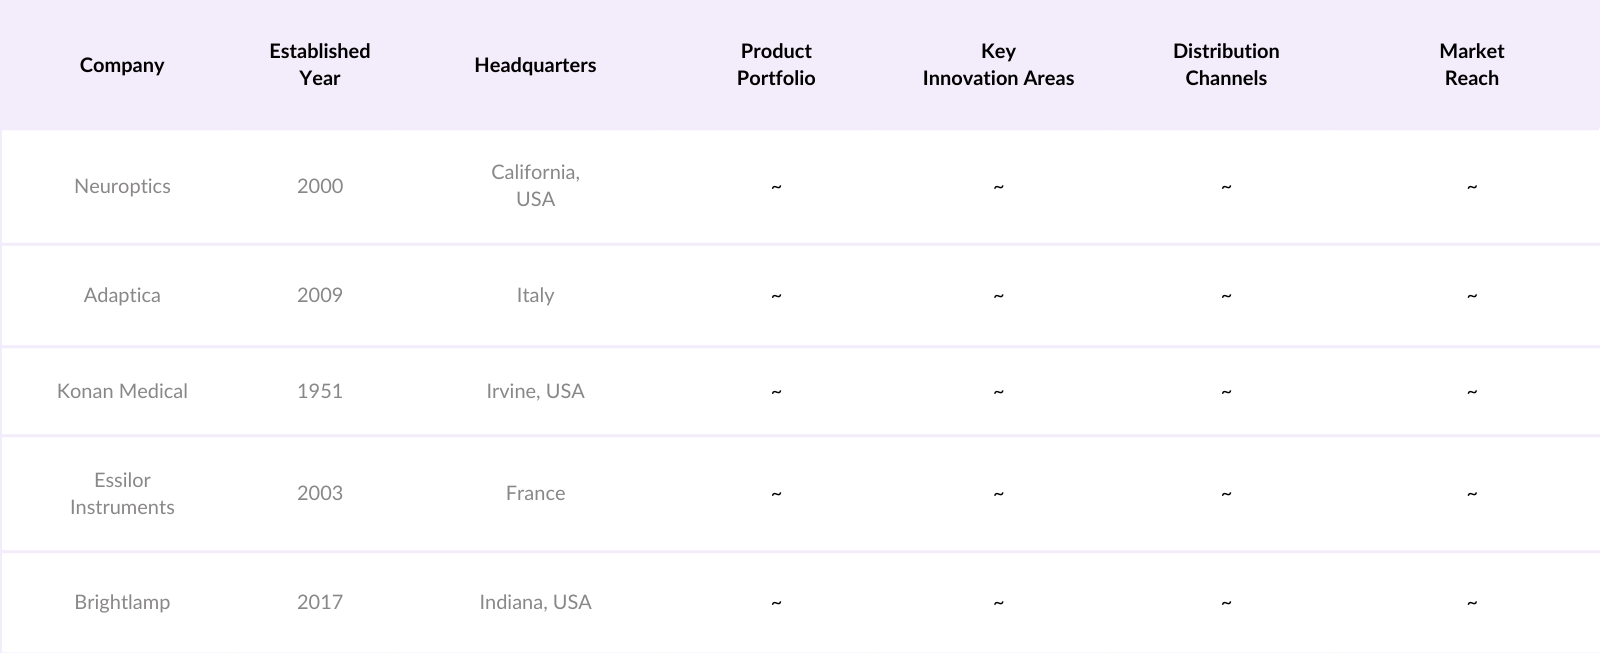
Task: Click the Konan Medical company name
Action: pos(122,391)
